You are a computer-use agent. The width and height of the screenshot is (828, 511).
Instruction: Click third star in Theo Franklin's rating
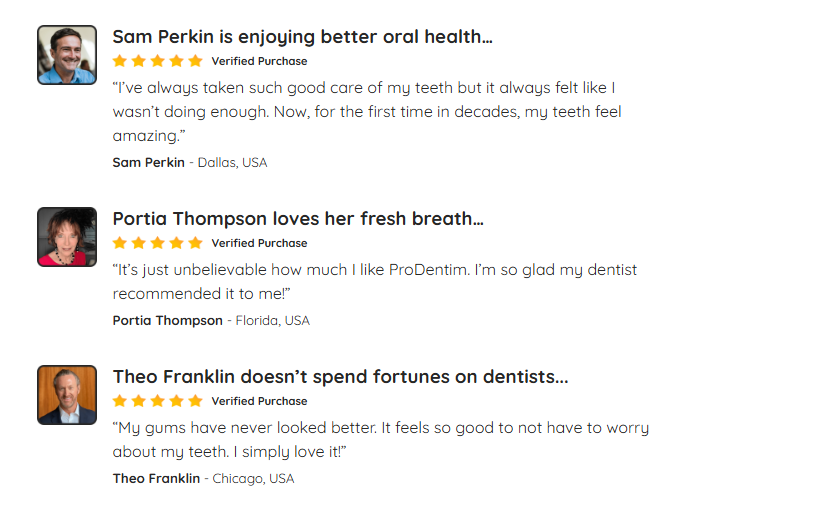(158, 401)
